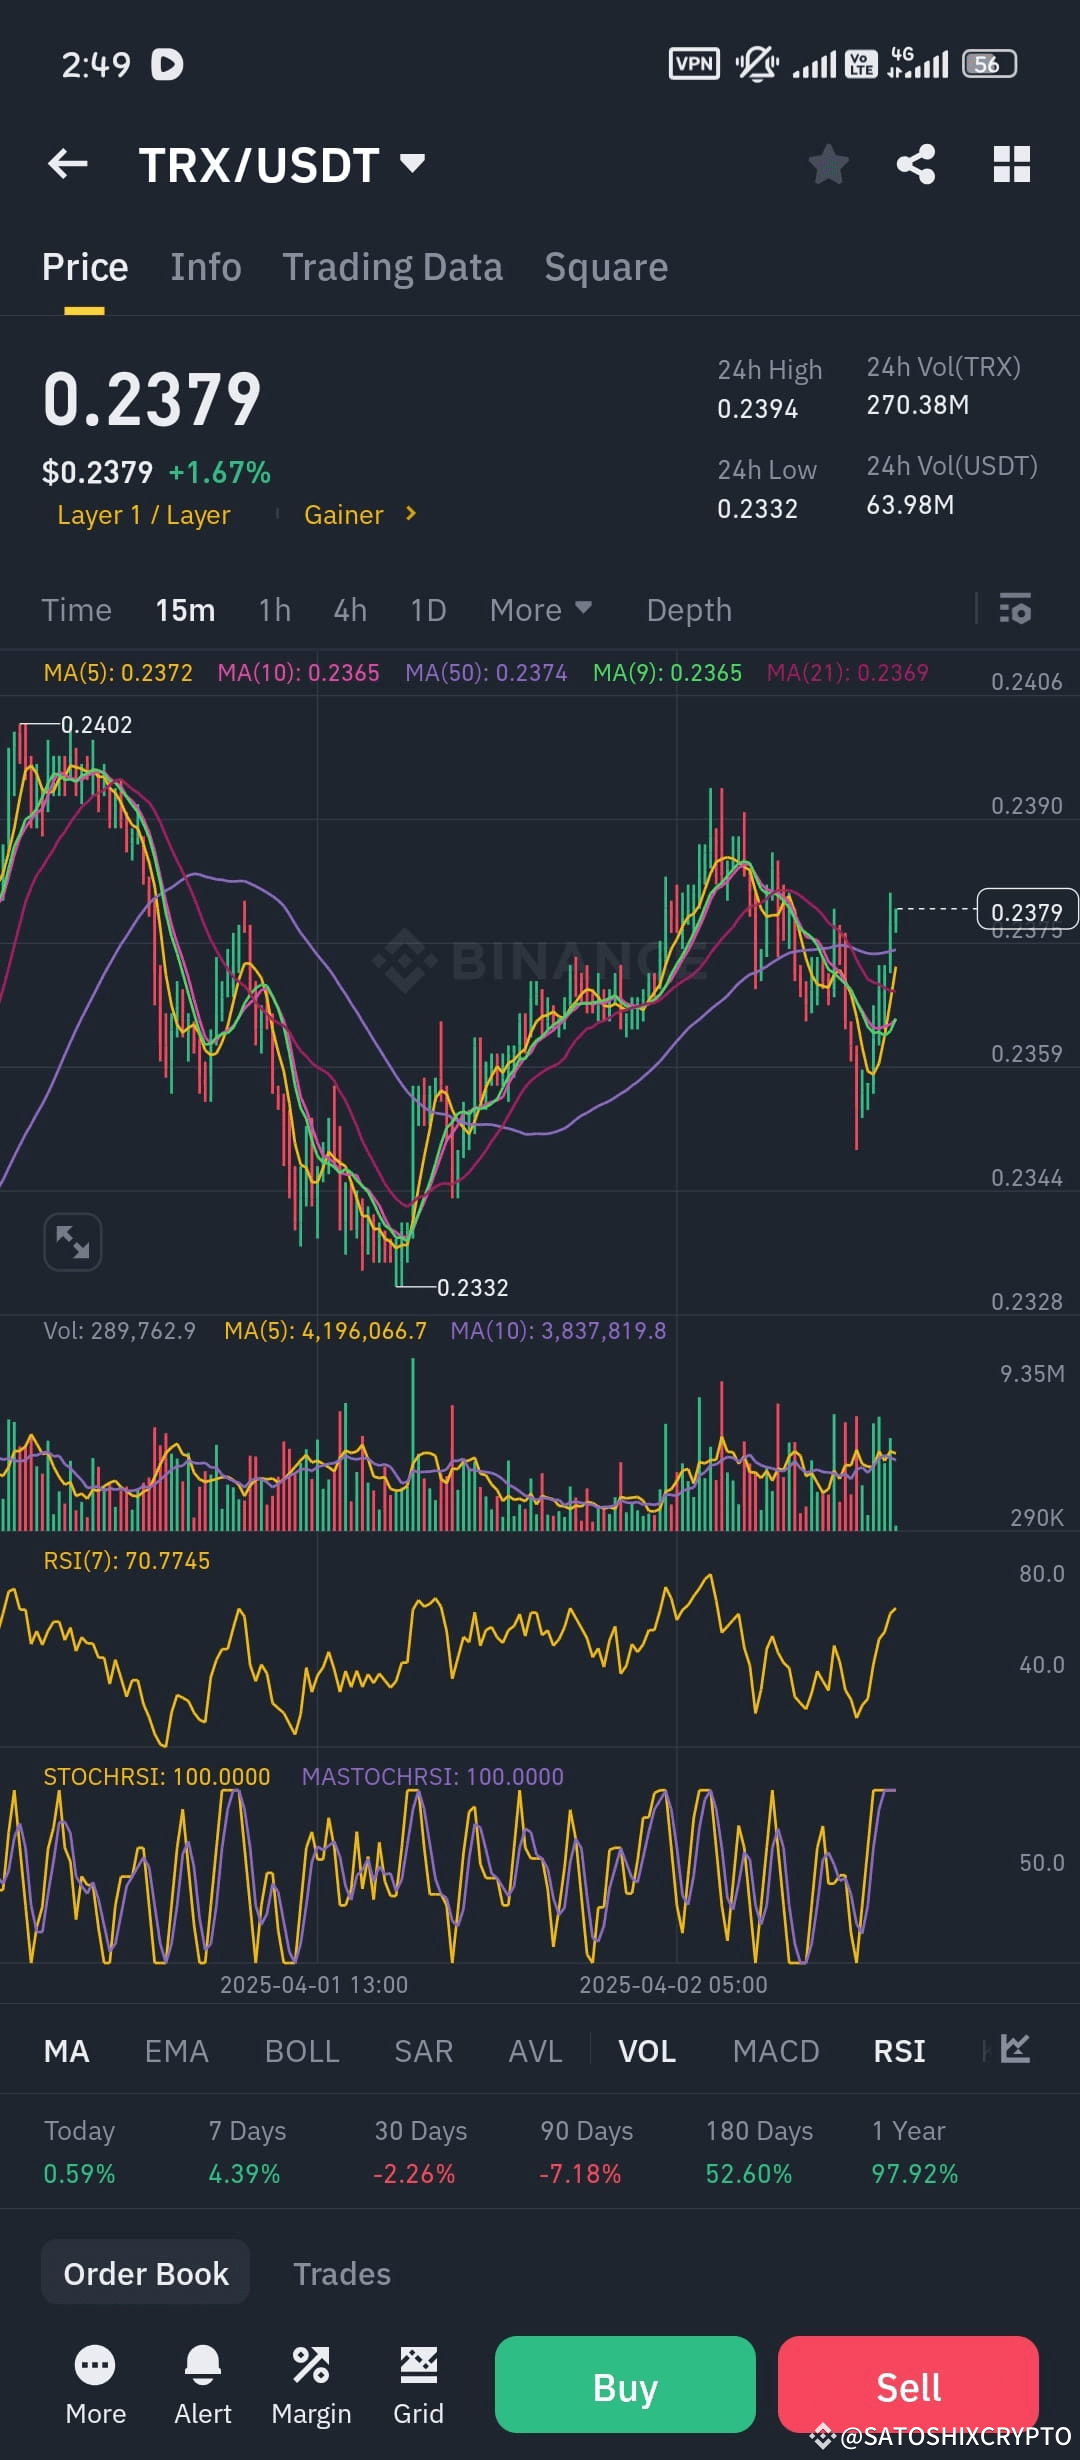
Task: Tap the 1 Year change 97.92%
Action: (915, 2174)
